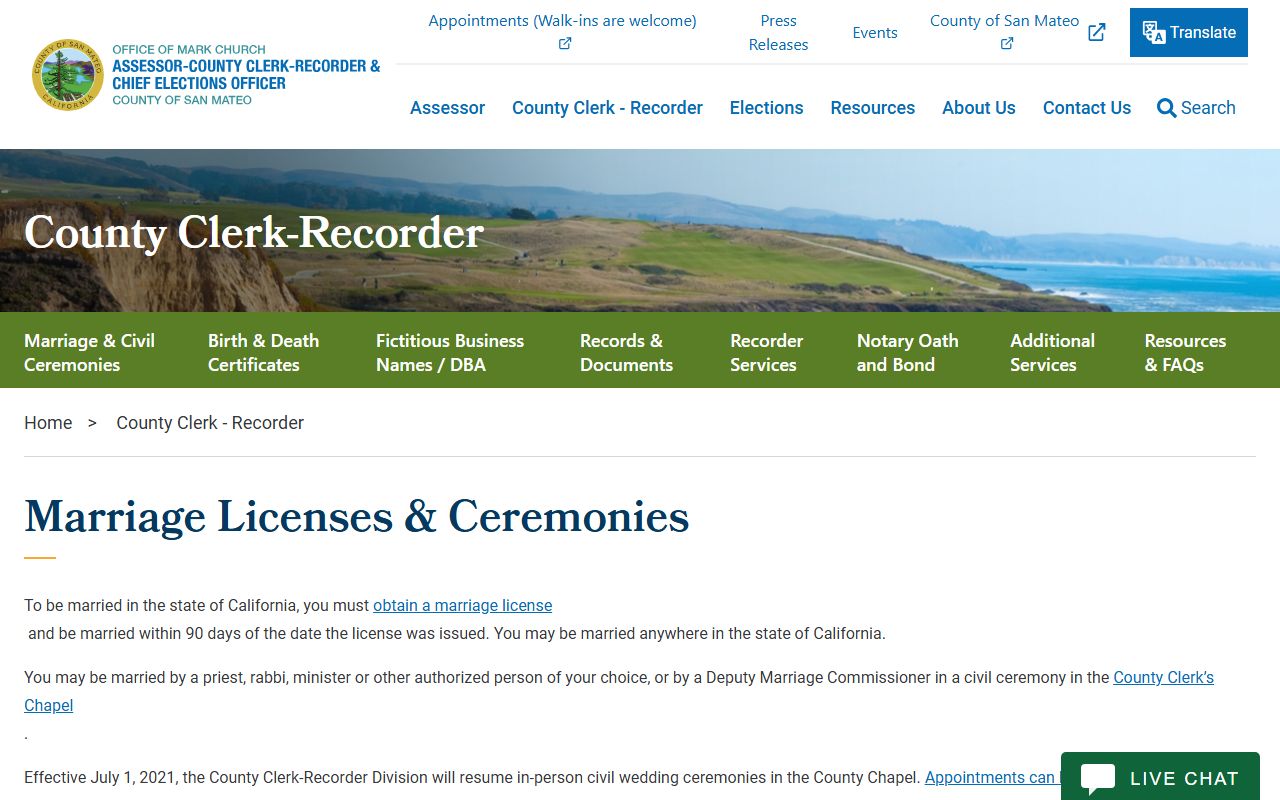The width and height of the screenshot is (1280, 800).
Task: Click the search magnifier icon
Action: [1166, 108]
